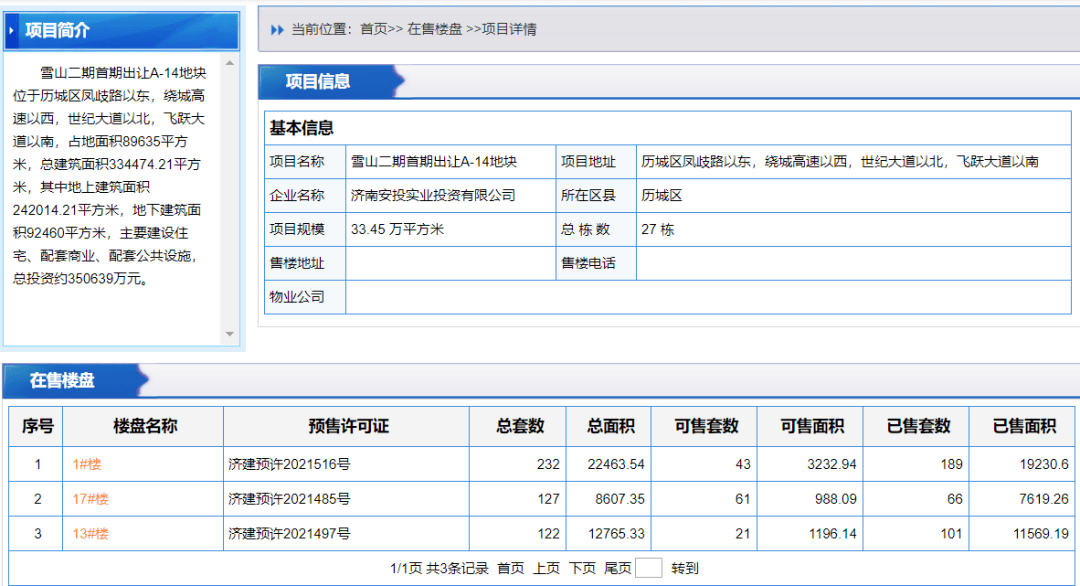Click sold units value 189

pyautogui.click(x=951, y=464)
